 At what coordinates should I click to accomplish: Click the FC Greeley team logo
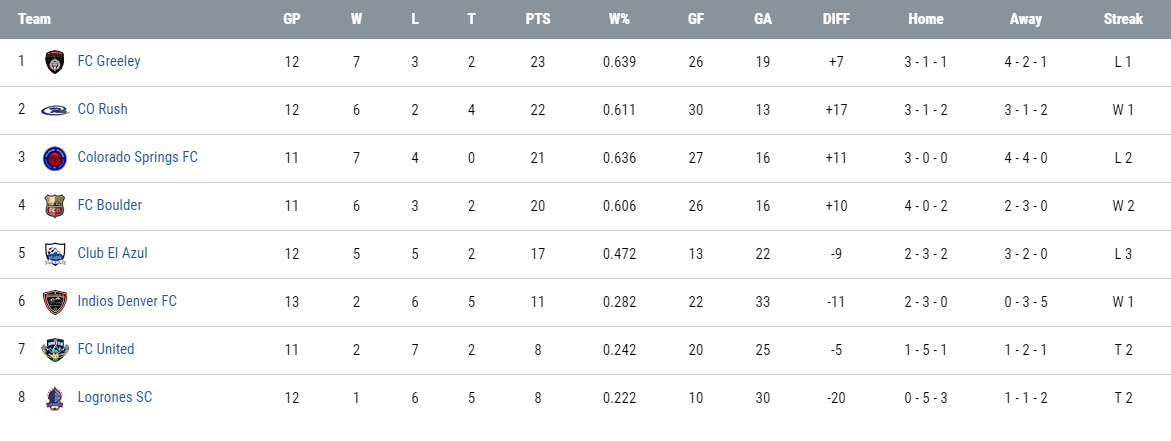(x=55, y=62)
